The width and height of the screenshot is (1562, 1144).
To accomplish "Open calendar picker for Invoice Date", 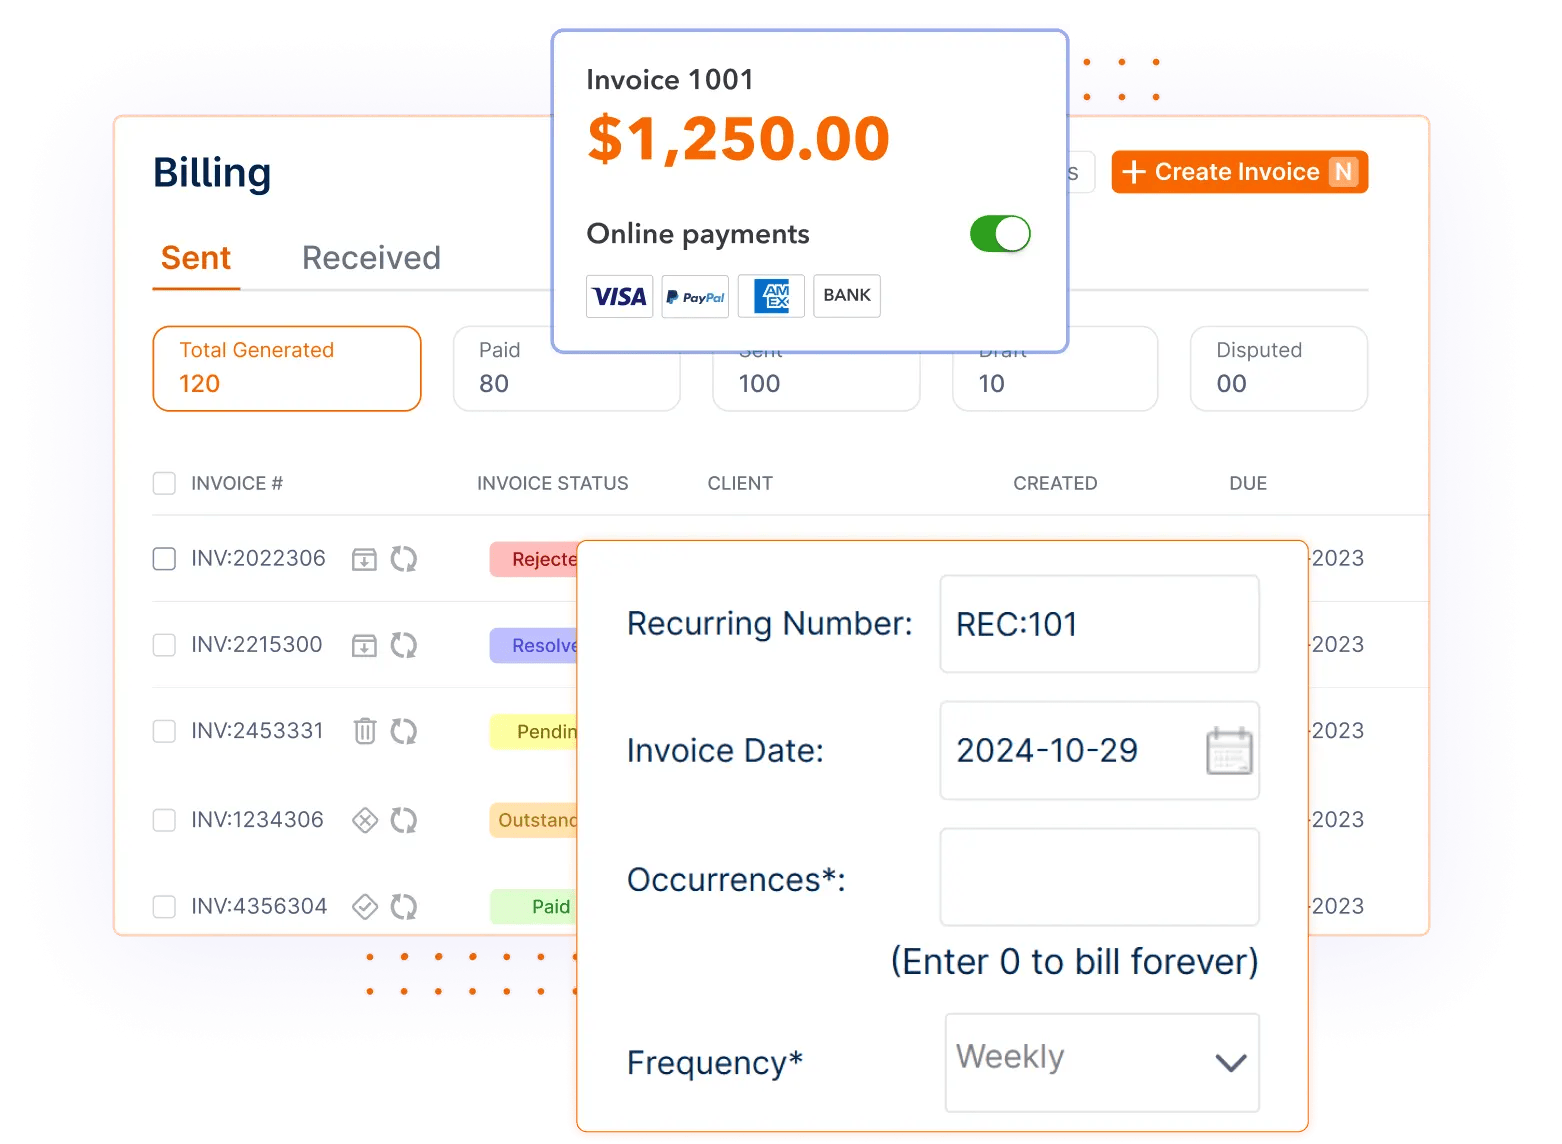I will tap(1229, 751).
